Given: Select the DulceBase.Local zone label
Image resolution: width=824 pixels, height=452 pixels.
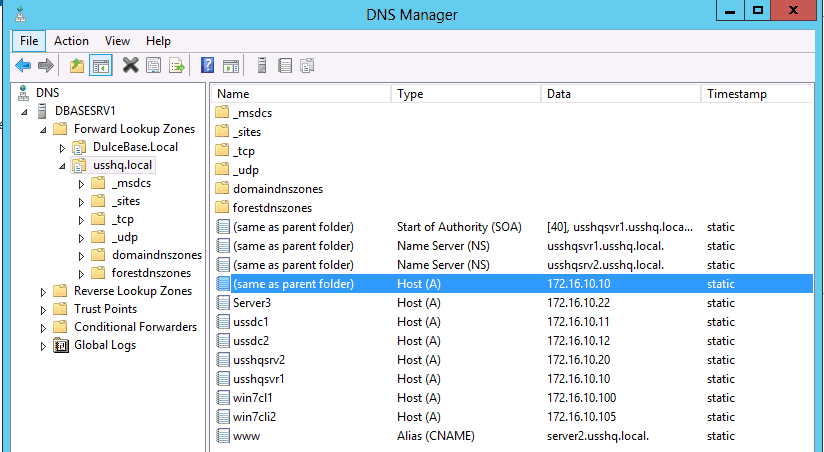Looking at the screenshot, I should (135, 147).
